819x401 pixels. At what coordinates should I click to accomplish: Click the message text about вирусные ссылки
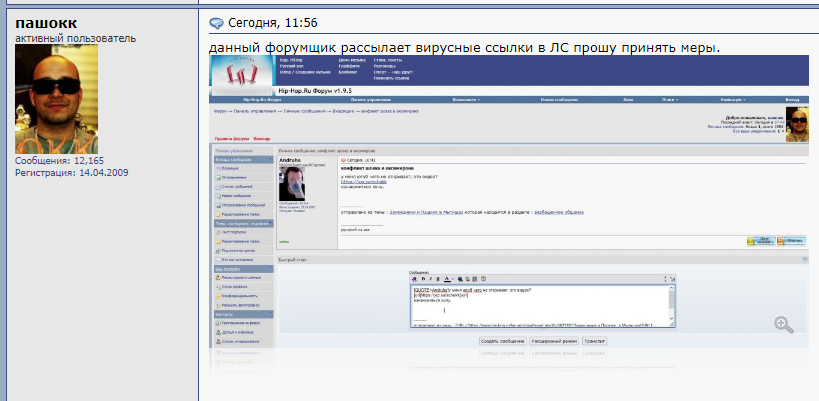(464, 48)
